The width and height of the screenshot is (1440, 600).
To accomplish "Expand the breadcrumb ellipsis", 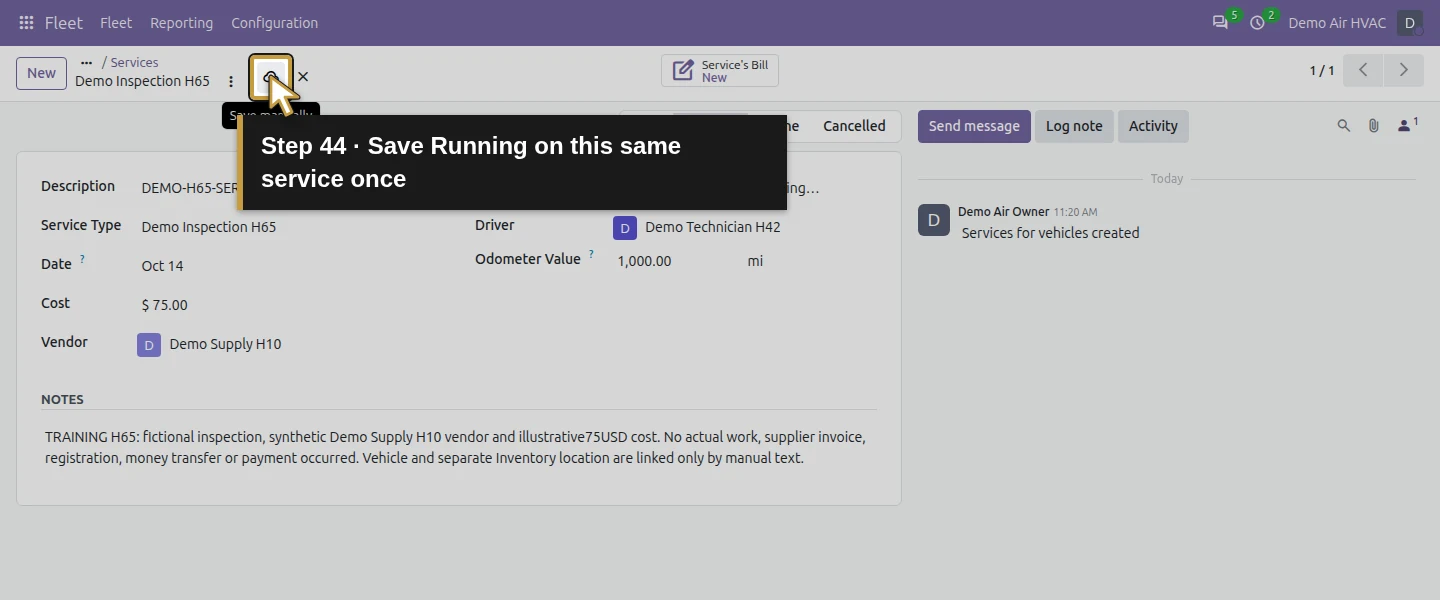I will [87, 62].
